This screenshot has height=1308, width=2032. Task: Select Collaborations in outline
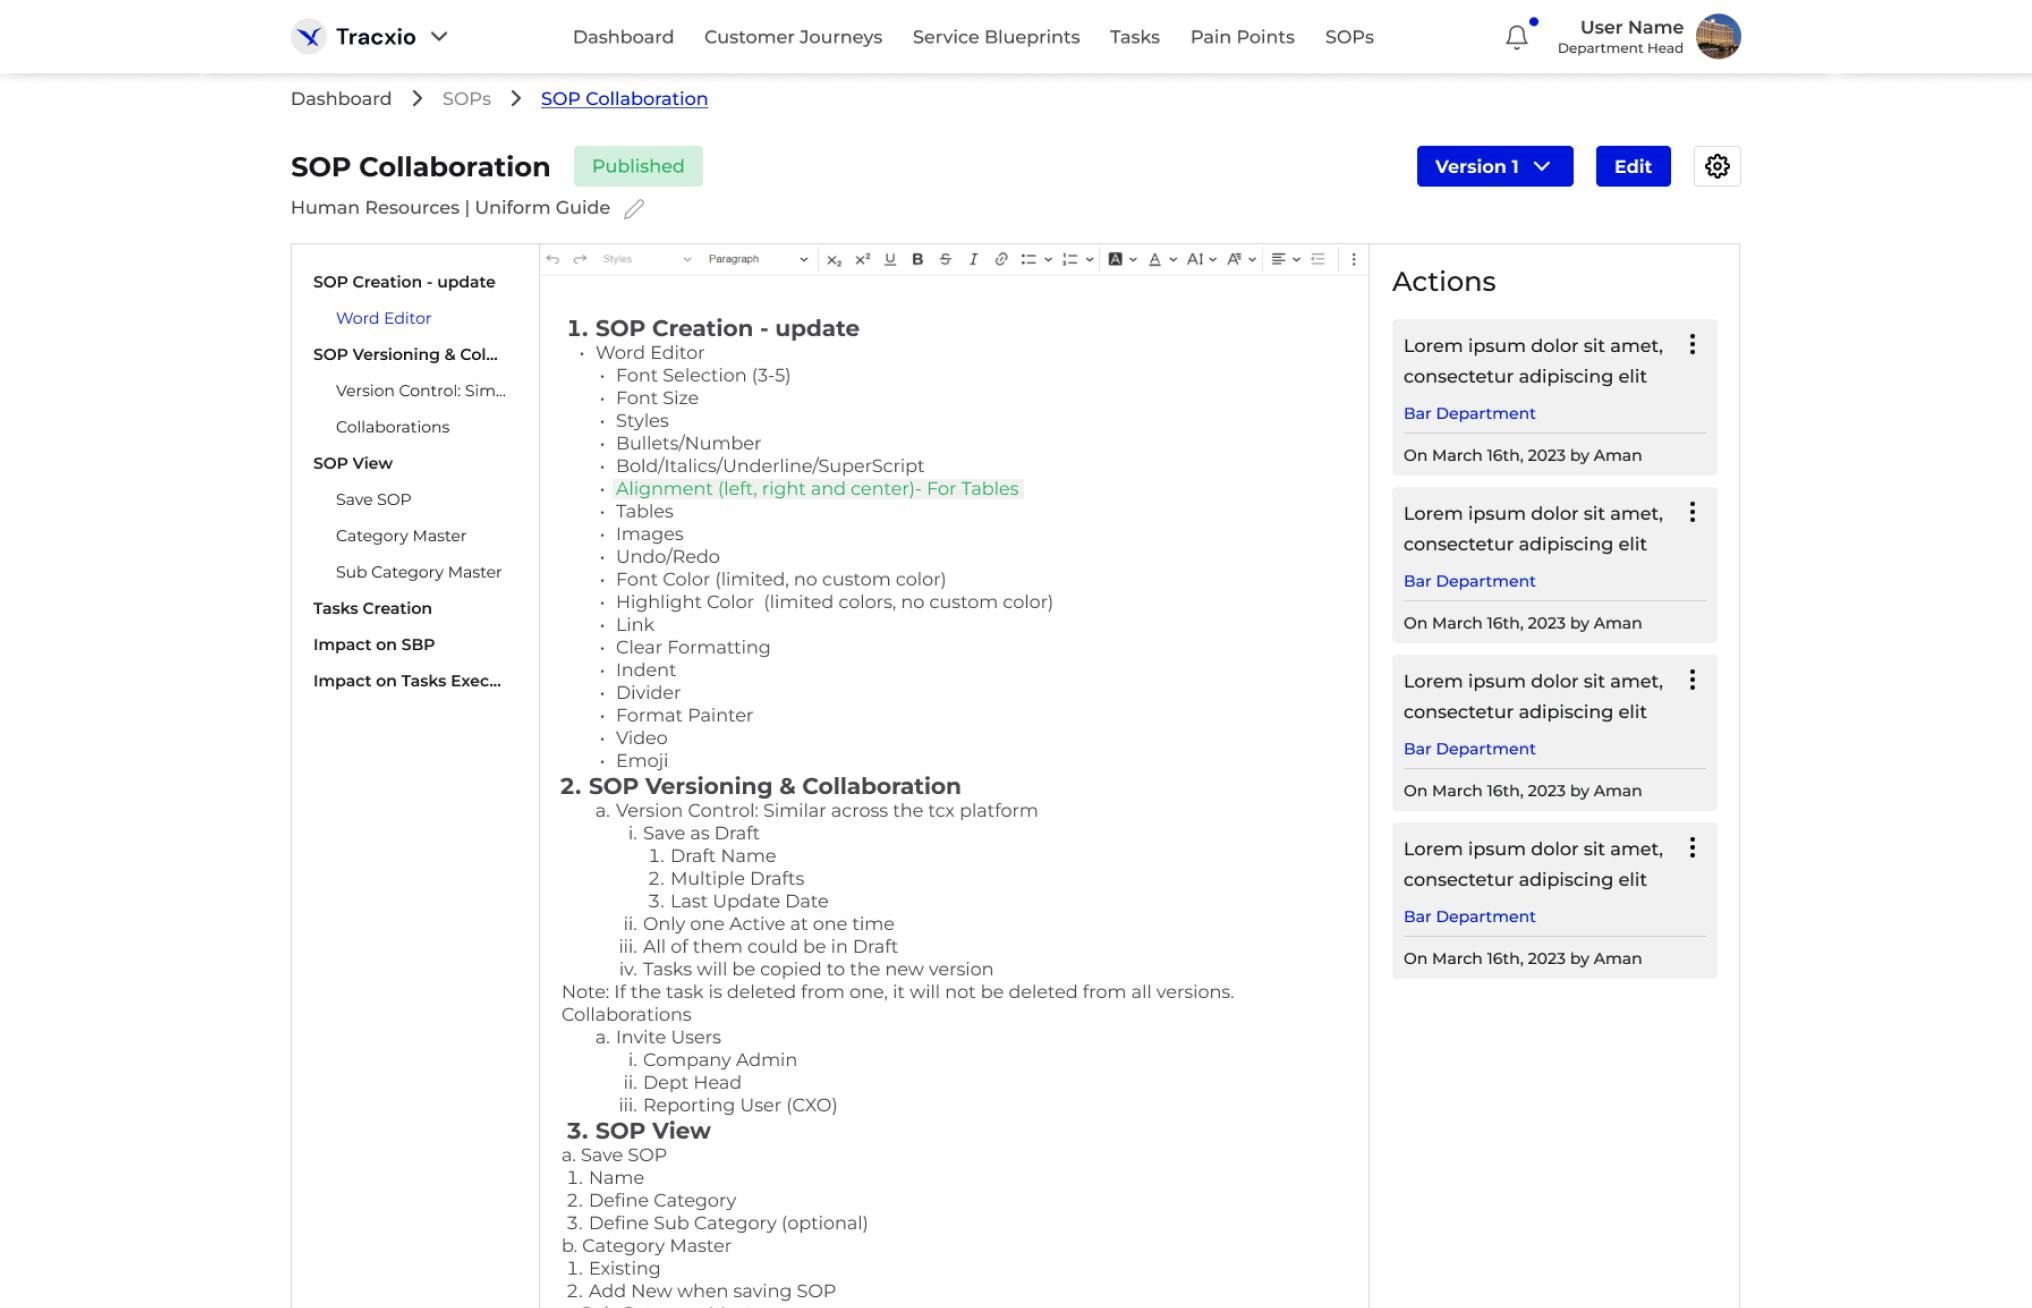tap(392, 427)
